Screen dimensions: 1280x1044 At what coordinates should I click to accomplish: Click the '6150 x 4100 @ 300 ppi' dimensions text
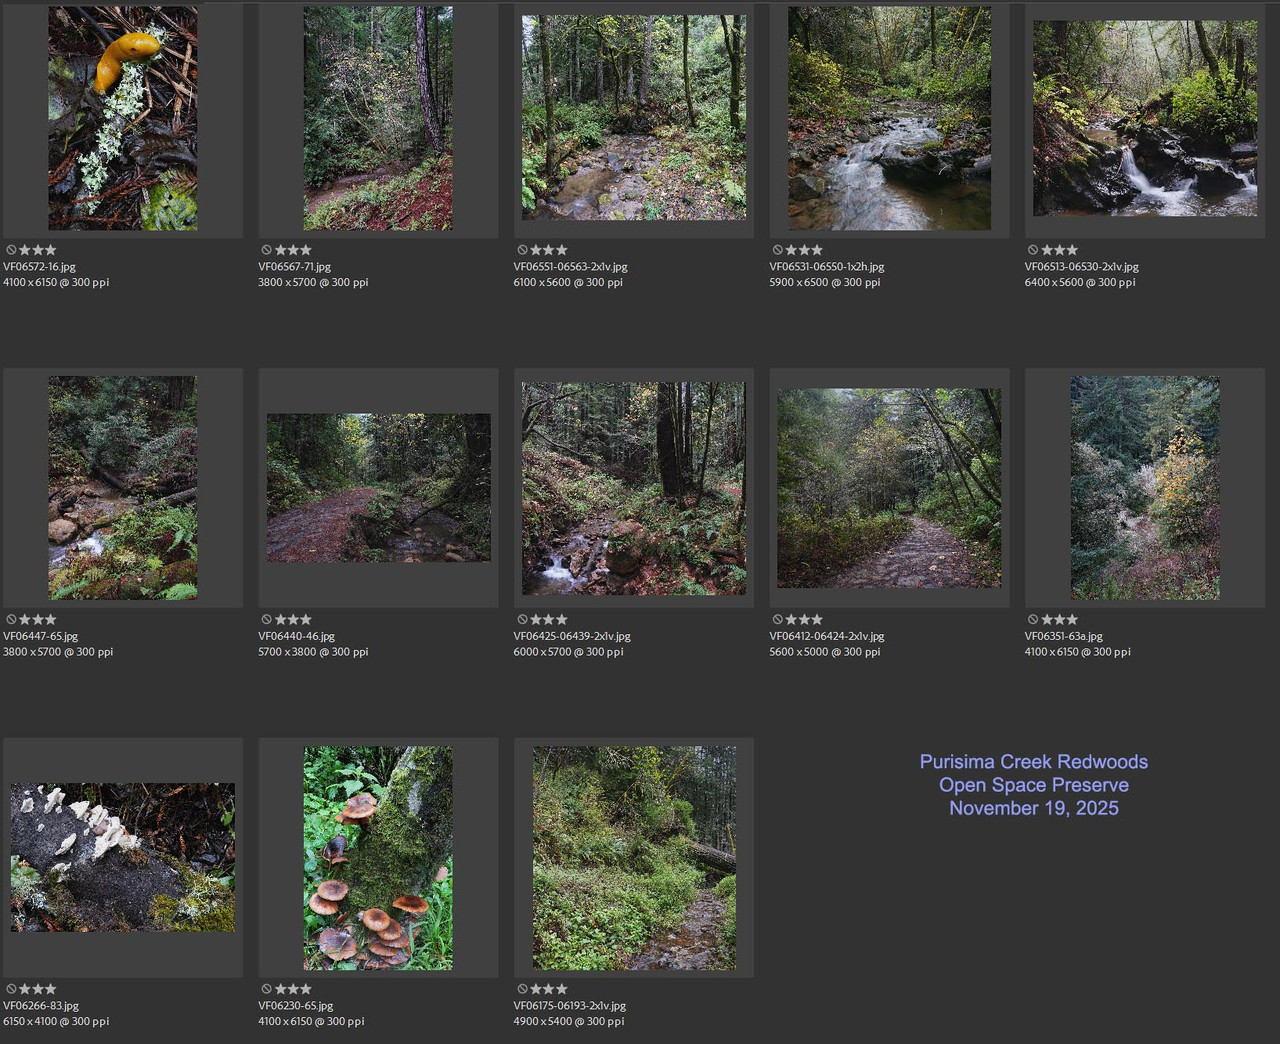click(x=56, y=1021)
